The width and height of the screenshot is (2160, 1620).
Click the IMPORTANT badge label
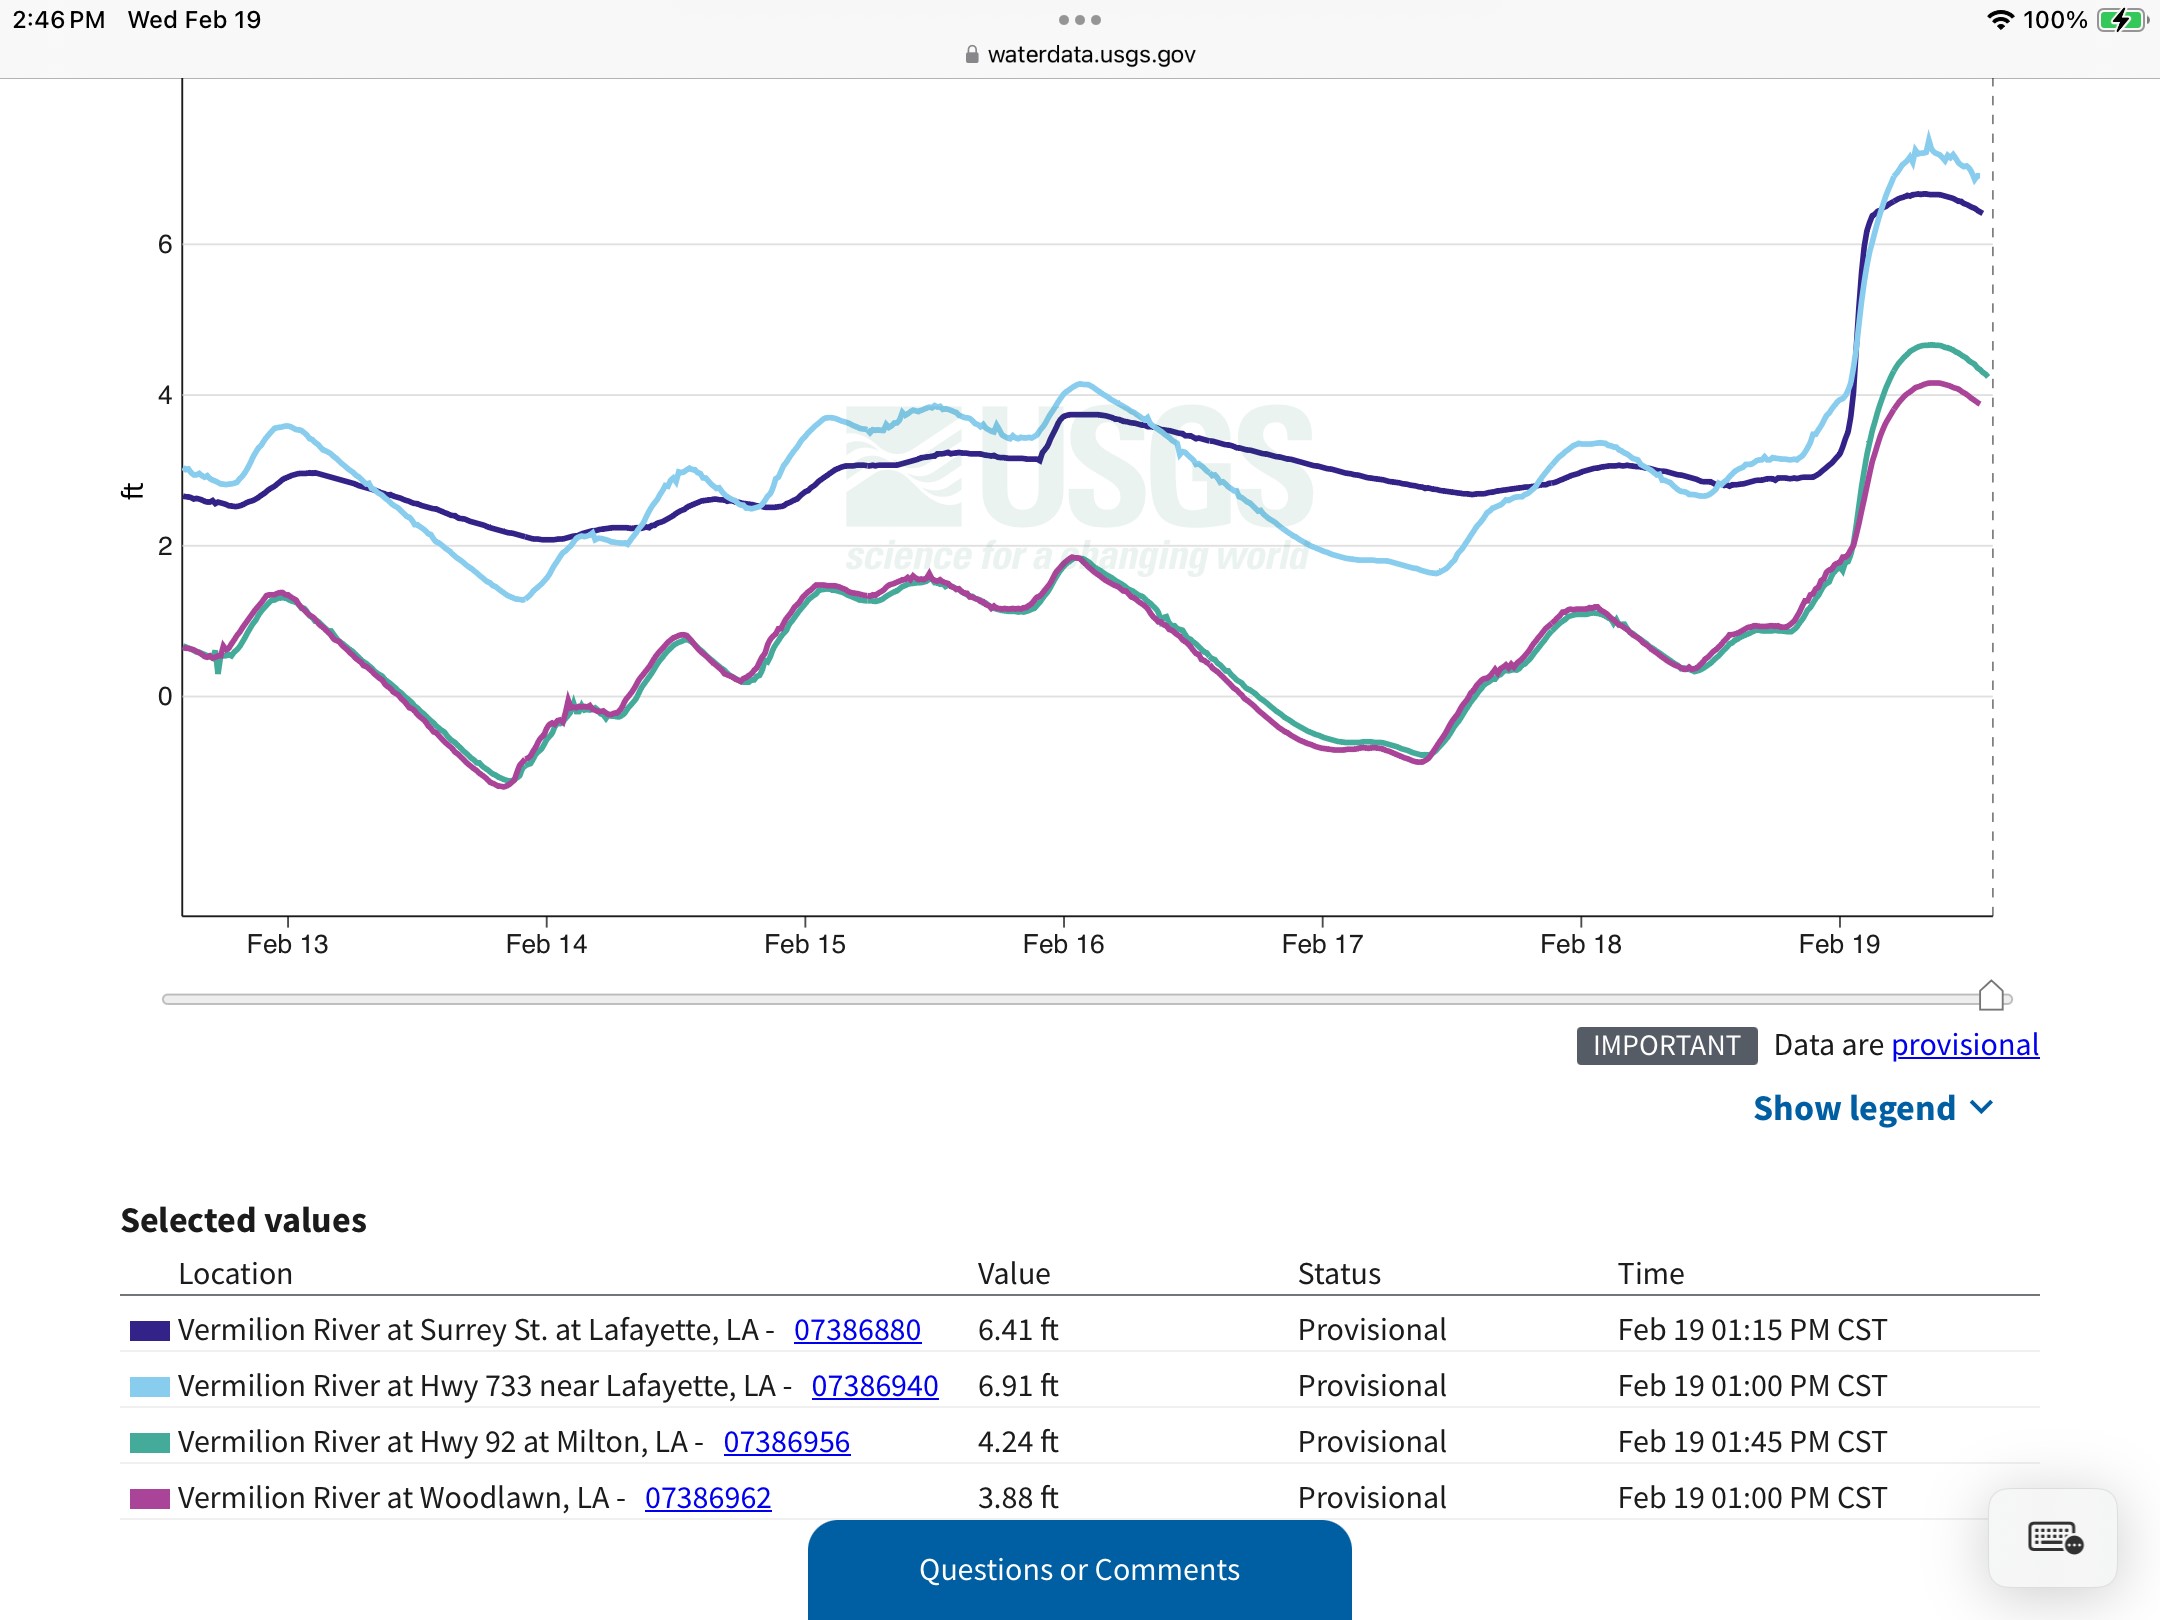point(1666,1046)
